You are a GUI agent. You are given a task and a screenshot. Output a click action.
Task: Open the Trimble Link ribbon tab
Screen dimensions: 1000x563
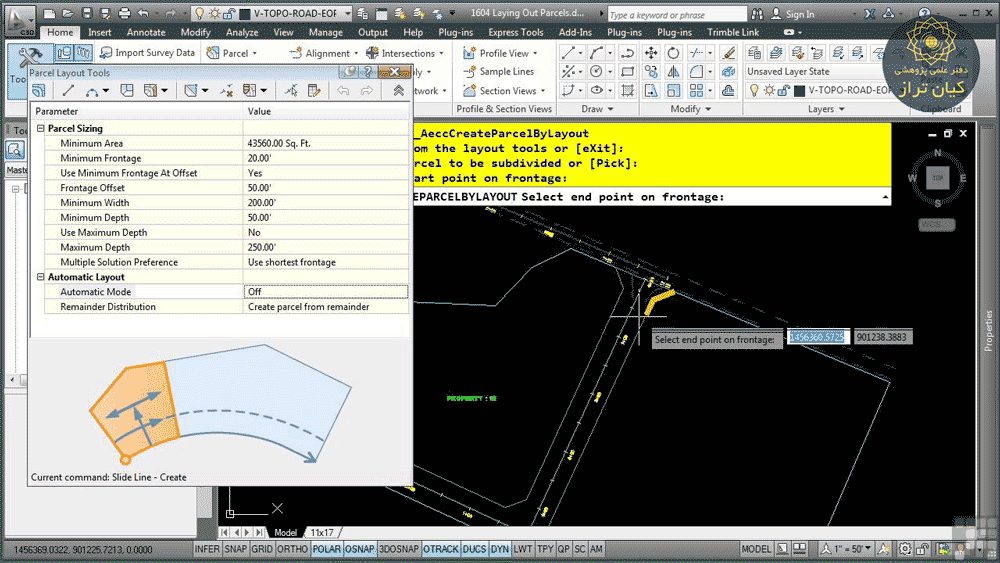click(x=733, y=32)
